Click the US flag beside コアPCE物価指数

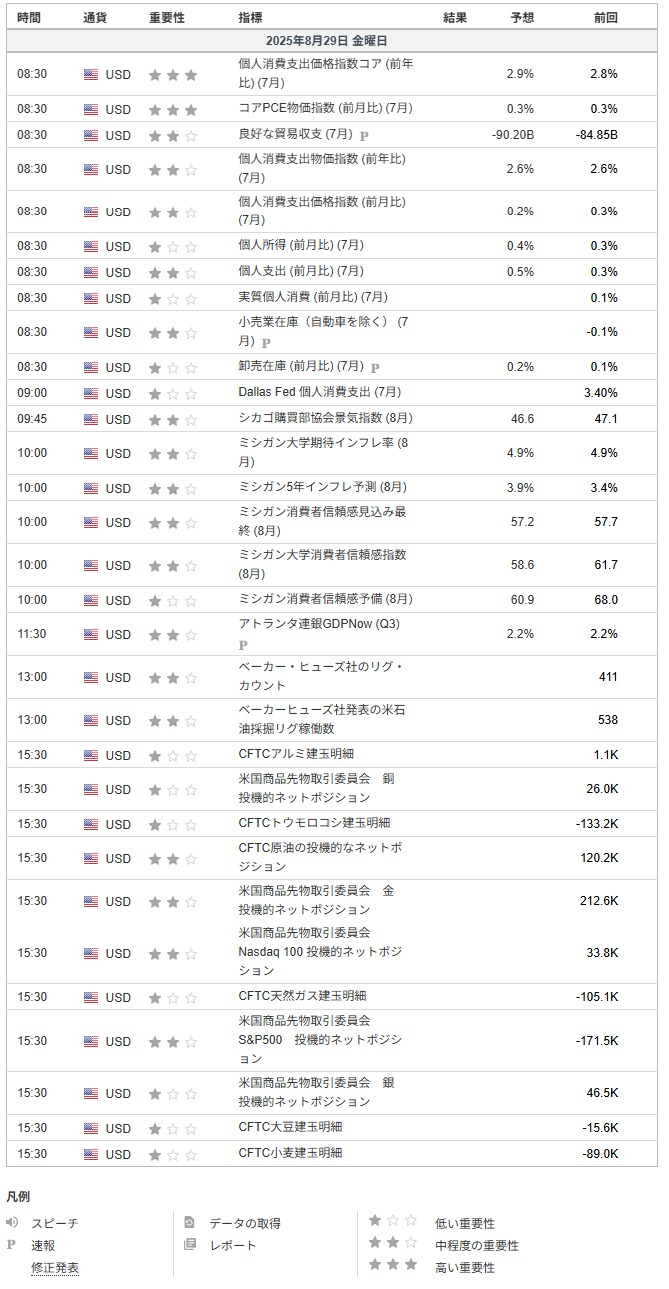91,109
